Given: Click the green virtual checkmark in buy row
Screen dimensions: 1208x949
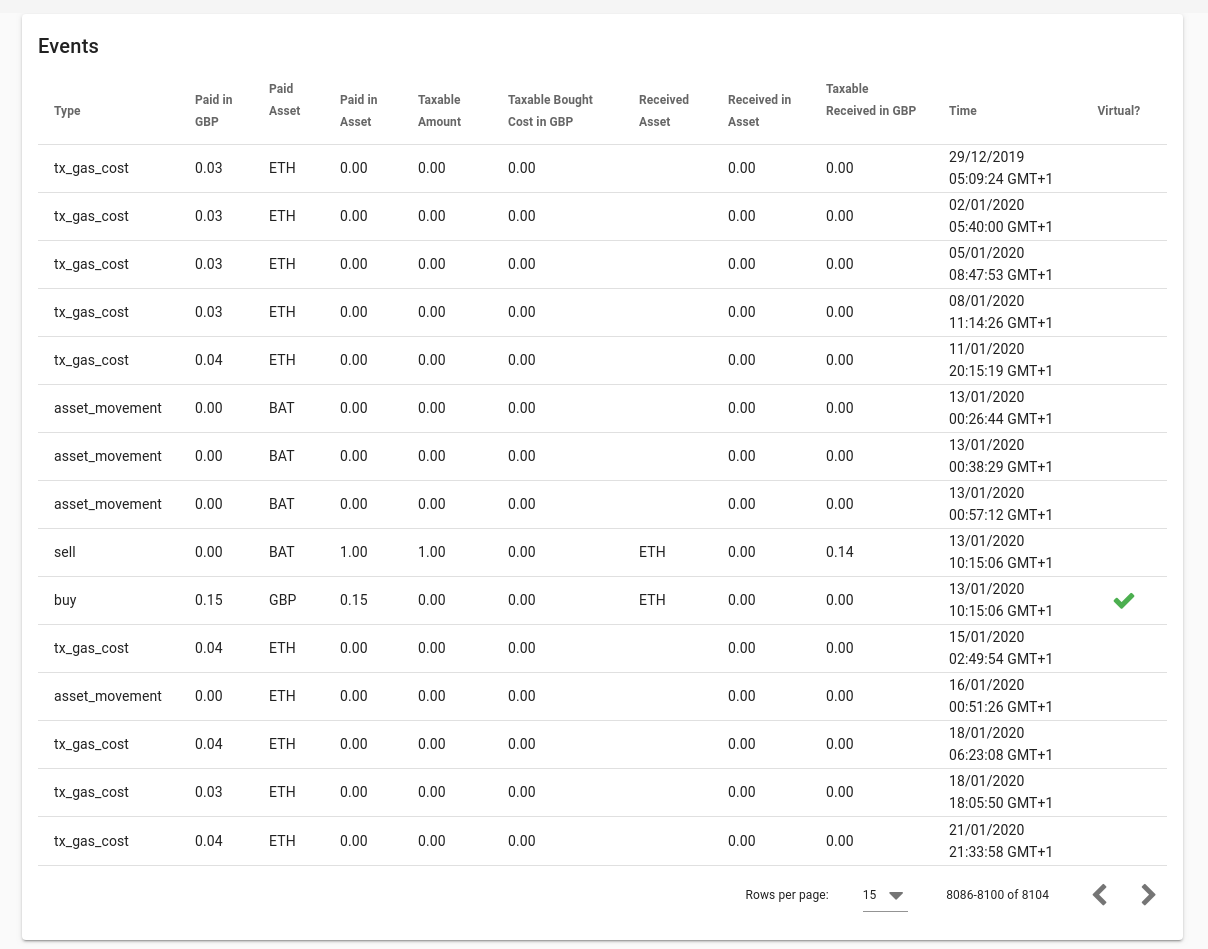Looking at the screenshot, I should pyautogui.click(x=1124, y=600).
